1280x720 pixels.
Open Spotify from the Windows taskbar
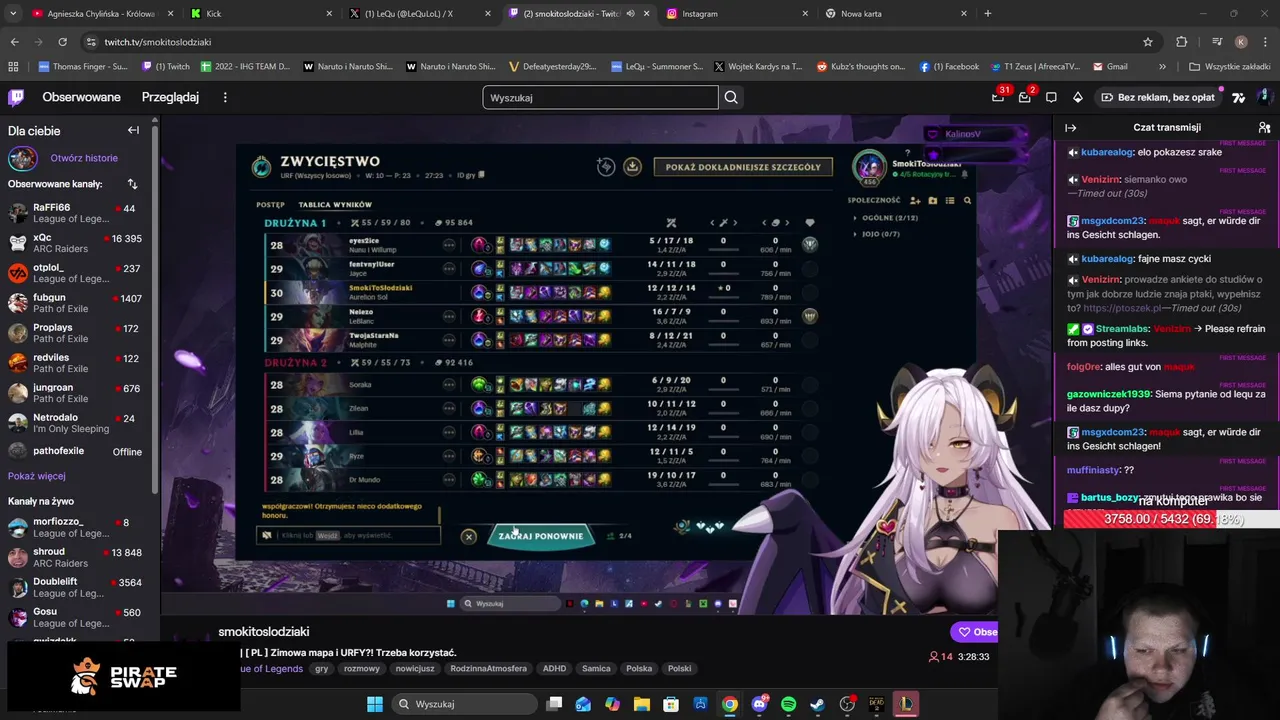[x=788, y=704]
